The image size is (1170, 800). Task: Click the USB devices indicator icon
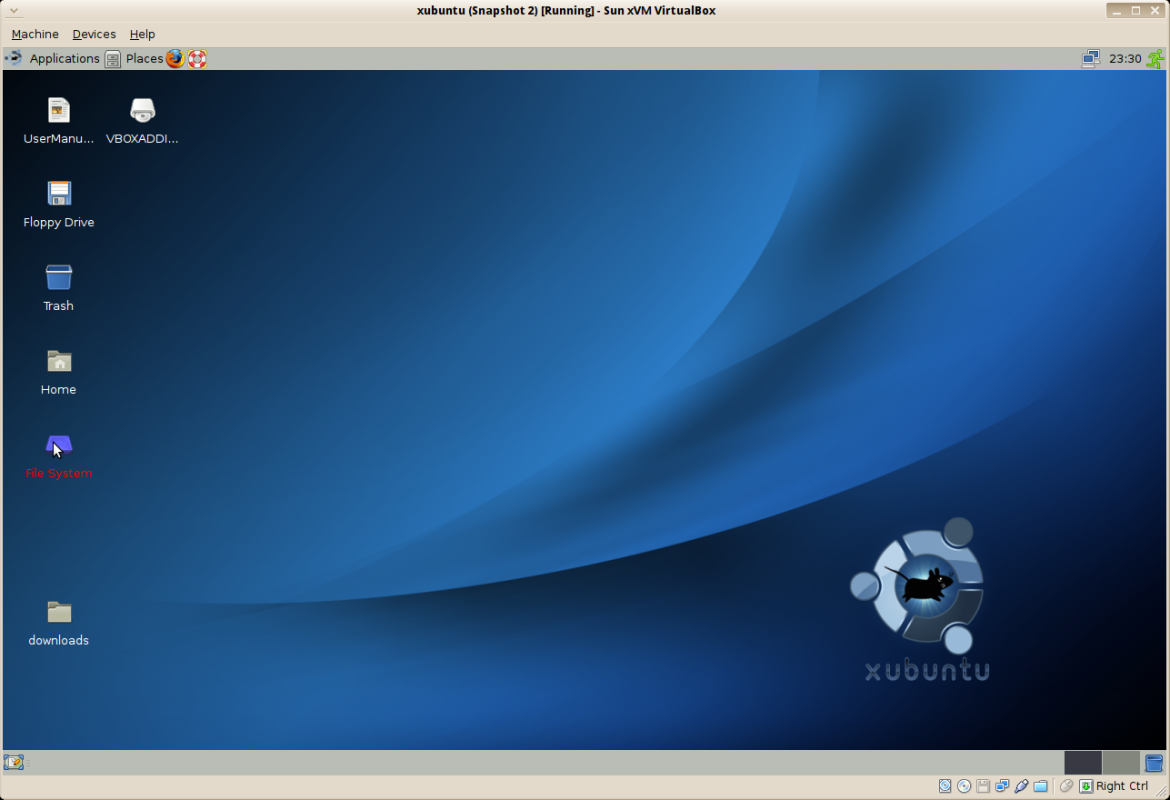pyautogui.click(x=1022, y=786)
